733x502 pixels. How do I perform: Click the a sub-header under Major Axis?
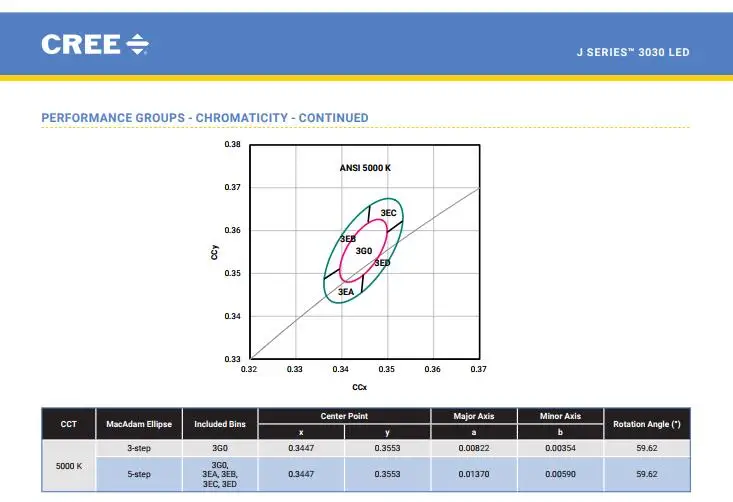474,432
